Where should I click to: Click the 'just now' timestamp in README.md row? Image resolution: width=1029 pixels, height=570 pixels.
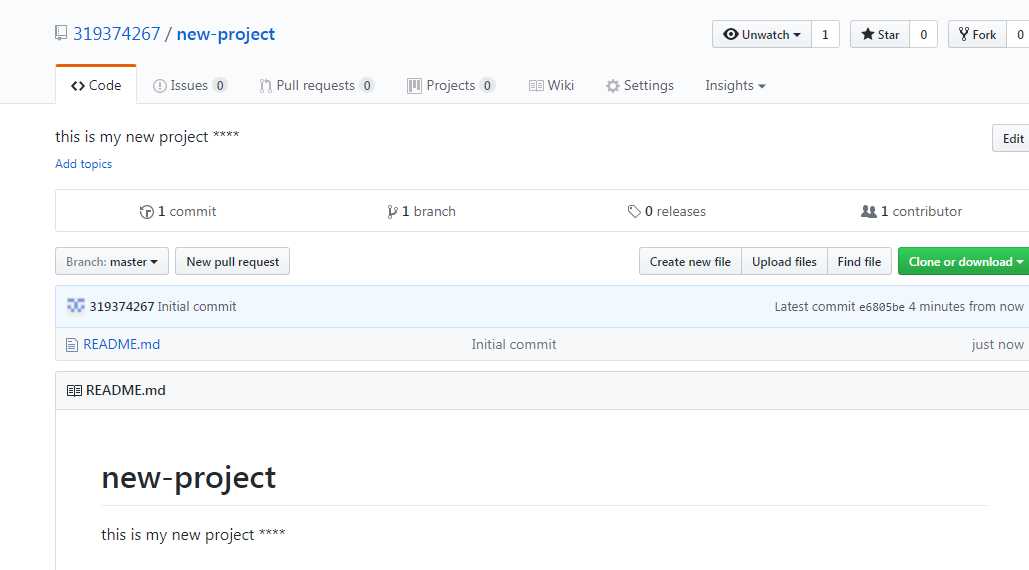click(x=998, y=344)
